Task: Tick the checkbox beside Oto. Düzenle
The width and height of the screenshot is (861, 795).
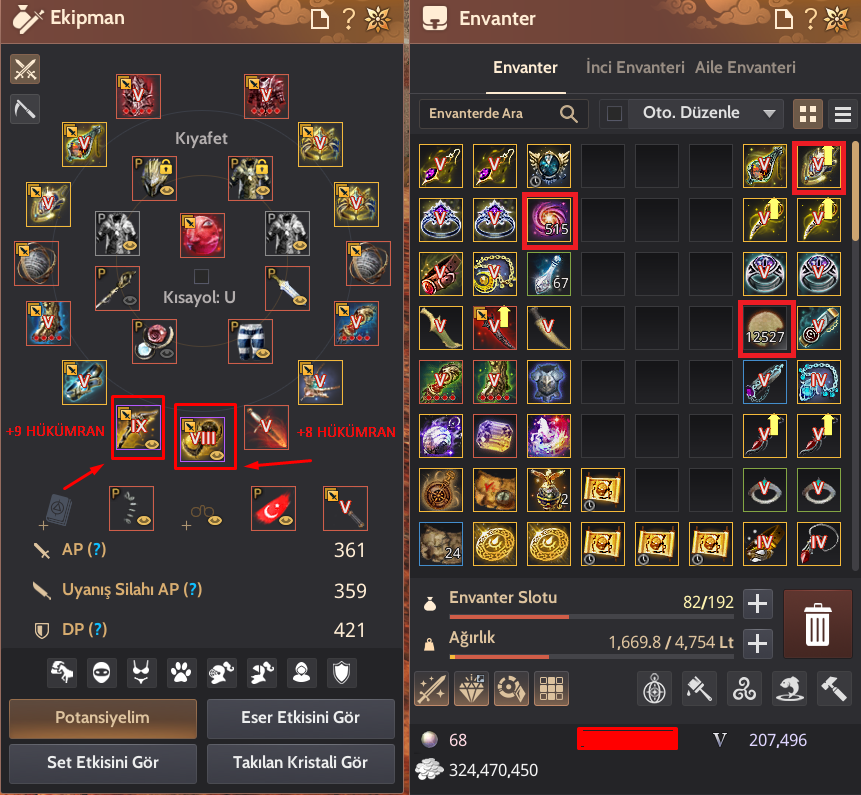Action: tap(614, 114)
